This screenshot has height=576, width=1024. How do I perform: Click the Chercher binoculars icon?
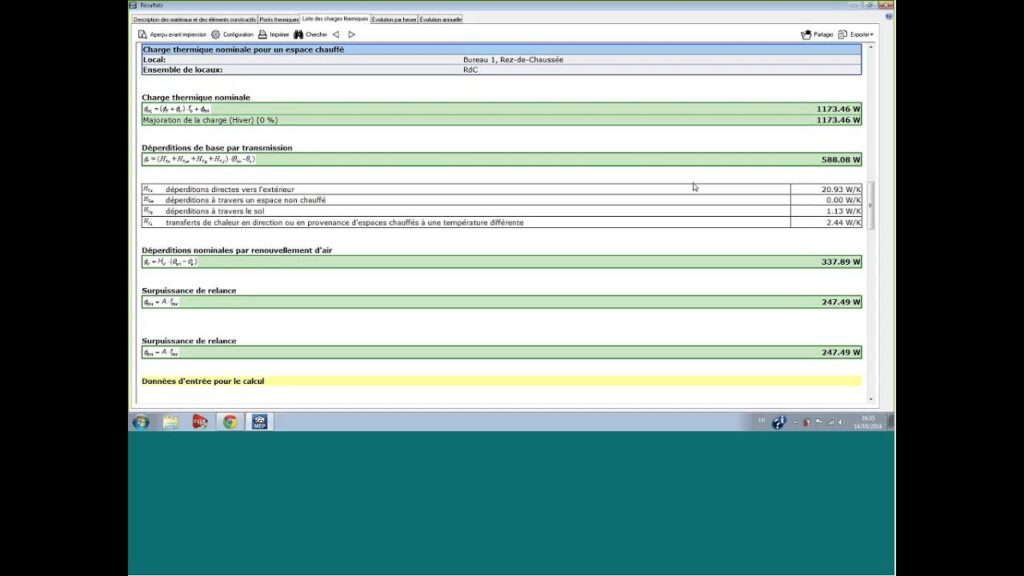coord(298,34)
